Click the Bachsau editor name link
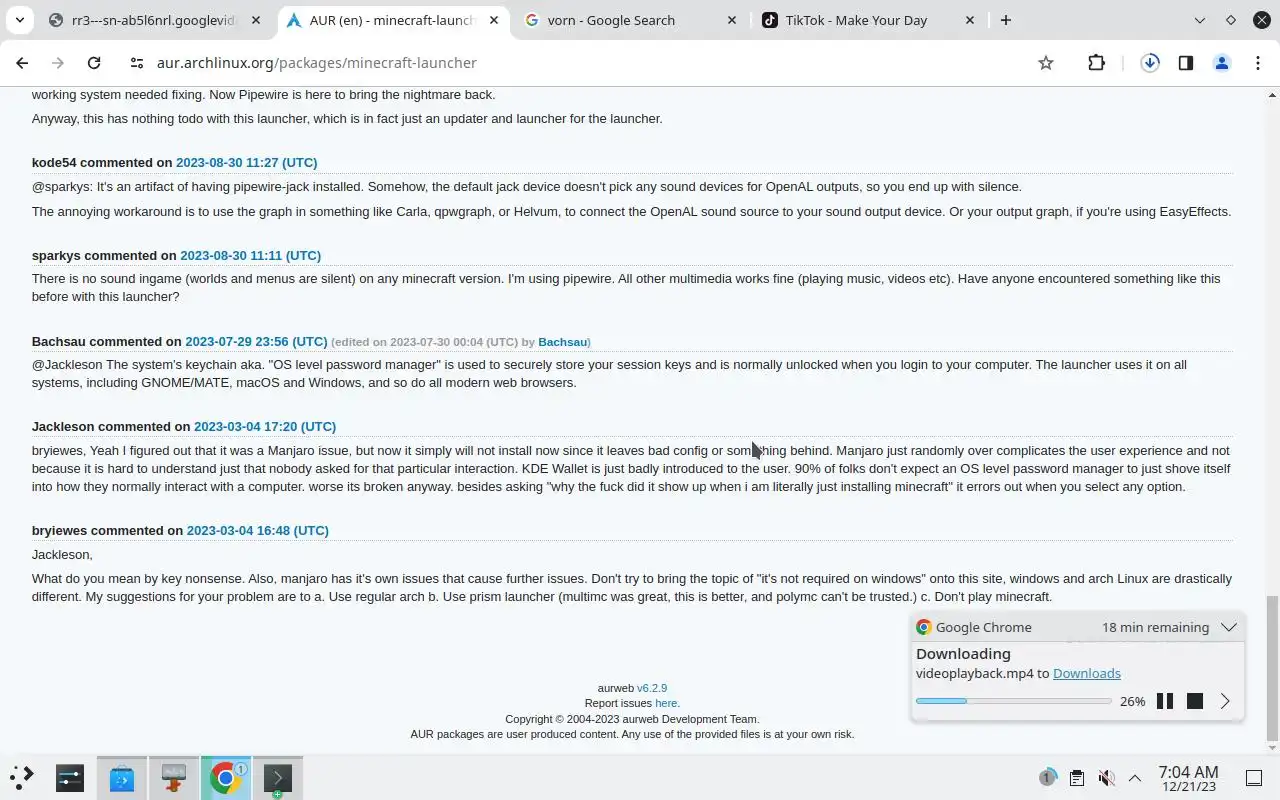This screenshot has height=800, width=1280. pyautogui.click(x=562, y=342)
